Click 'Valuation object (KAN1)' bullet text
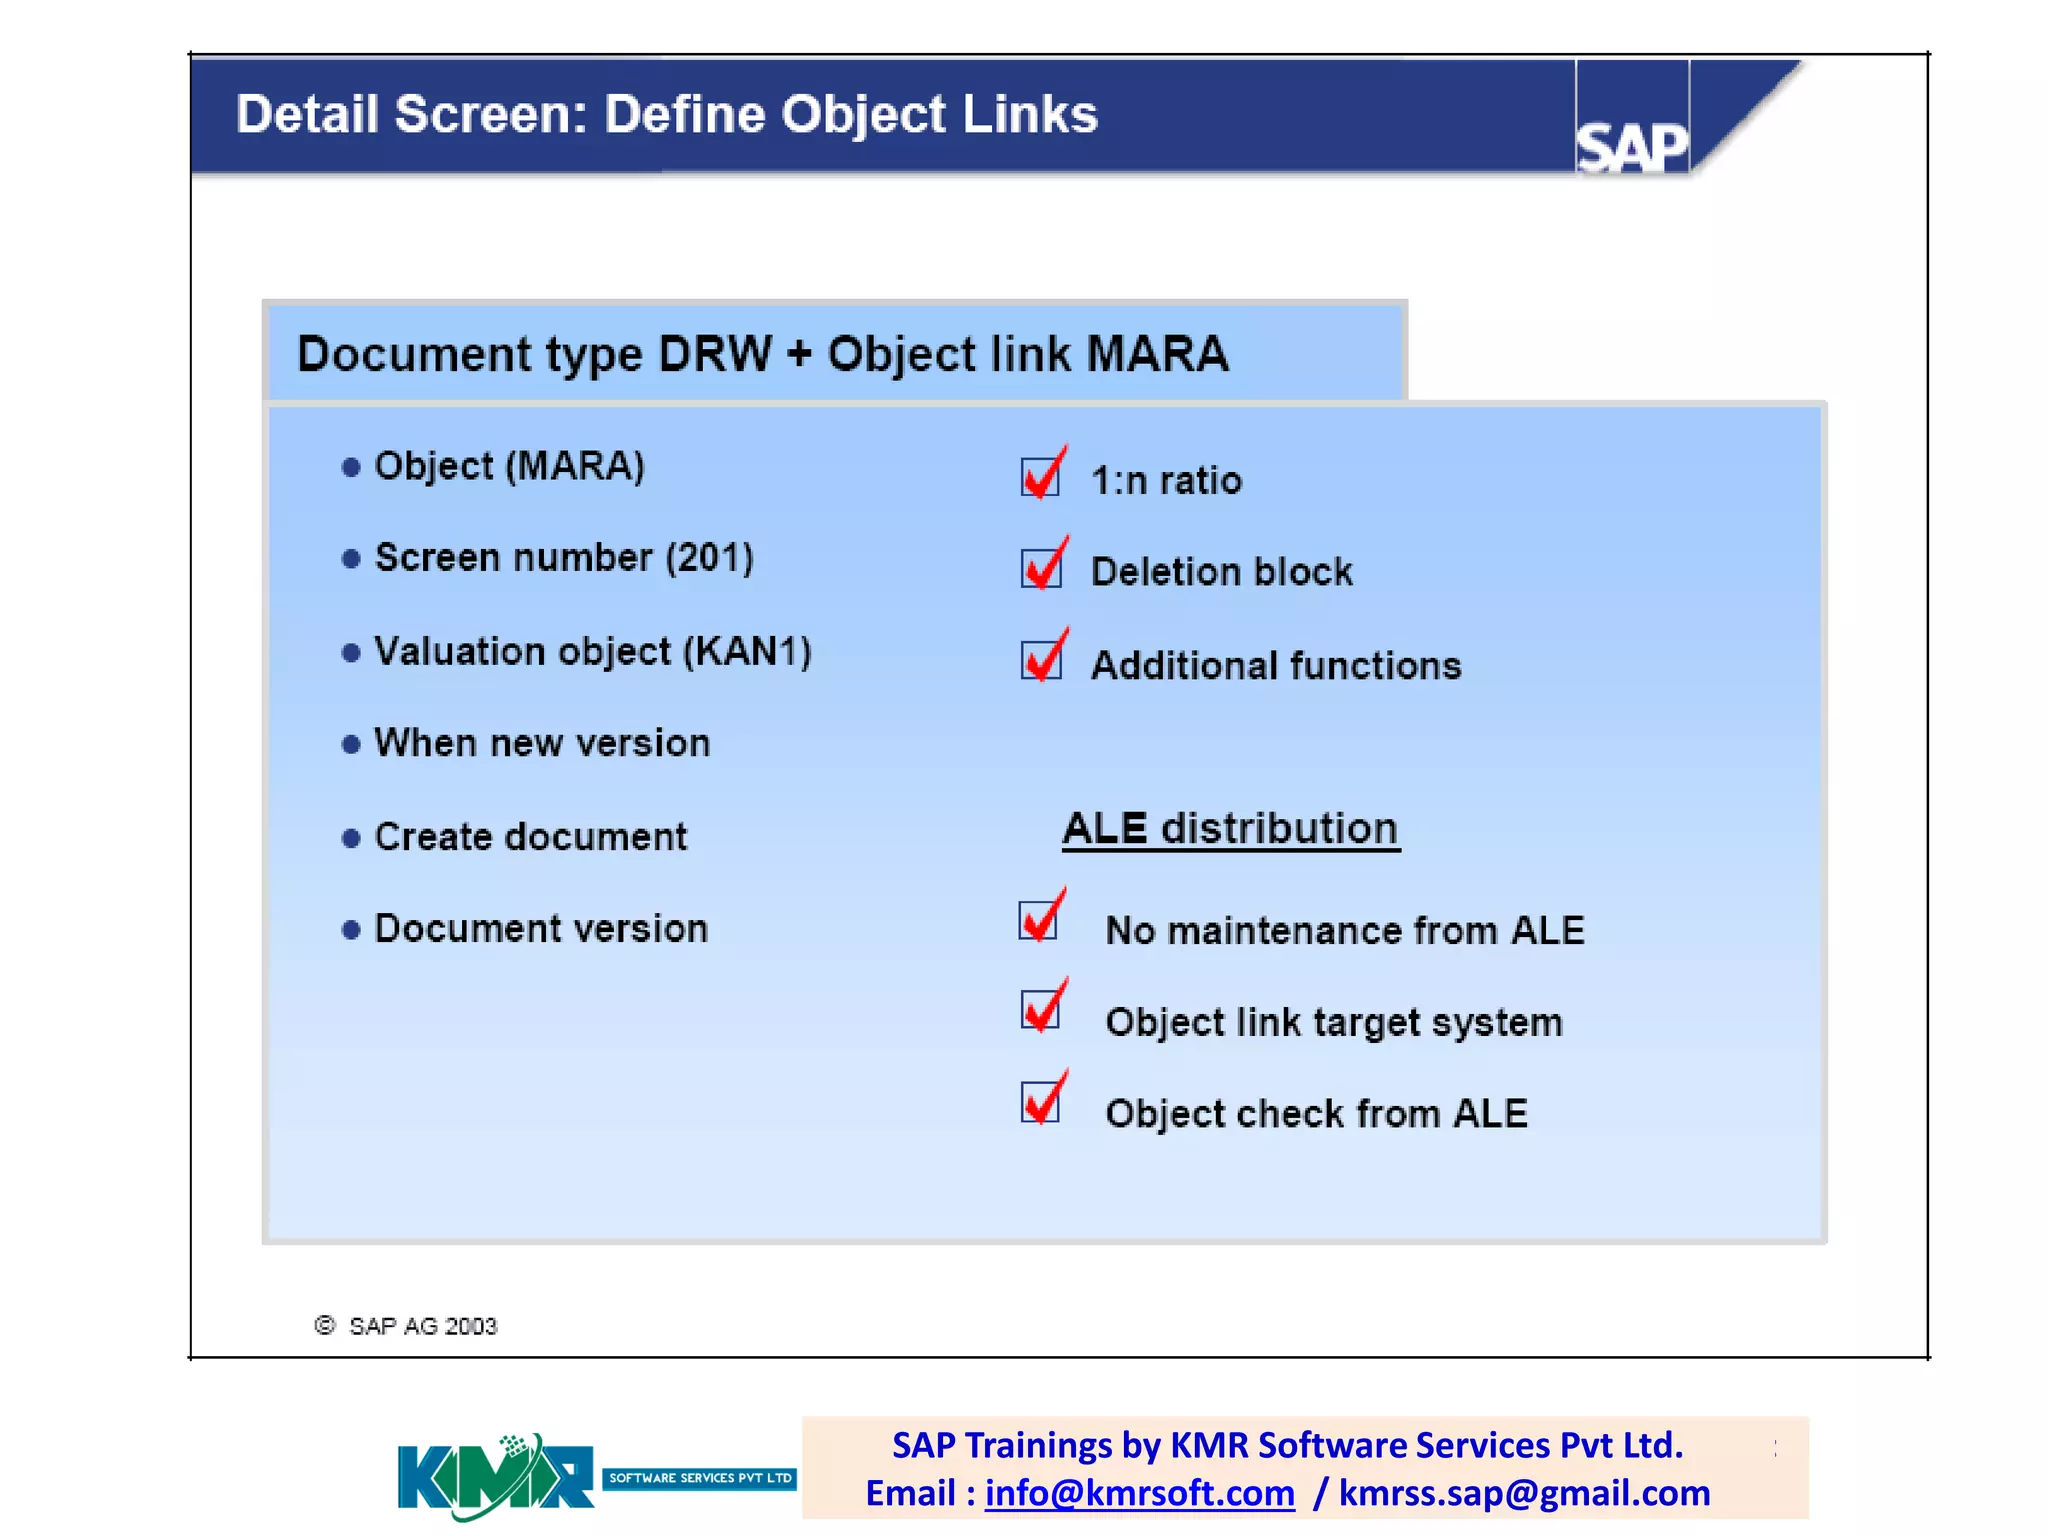Image resolution: width=2048 pixels, height=1536 pixels. click(x=592, y=652)
